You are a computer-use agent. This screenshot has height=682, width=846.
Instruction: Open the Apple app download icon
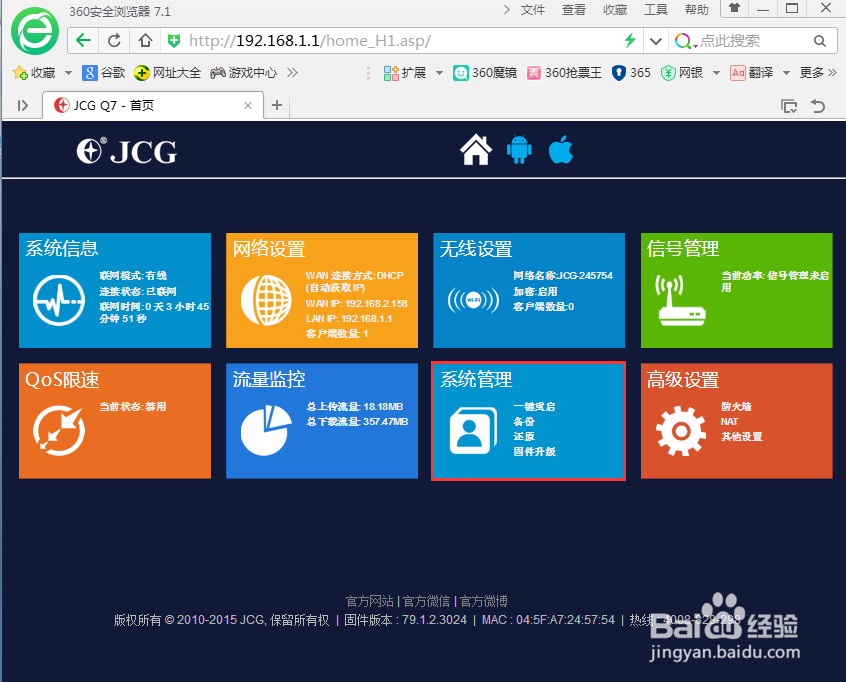[x=560, y=148]
